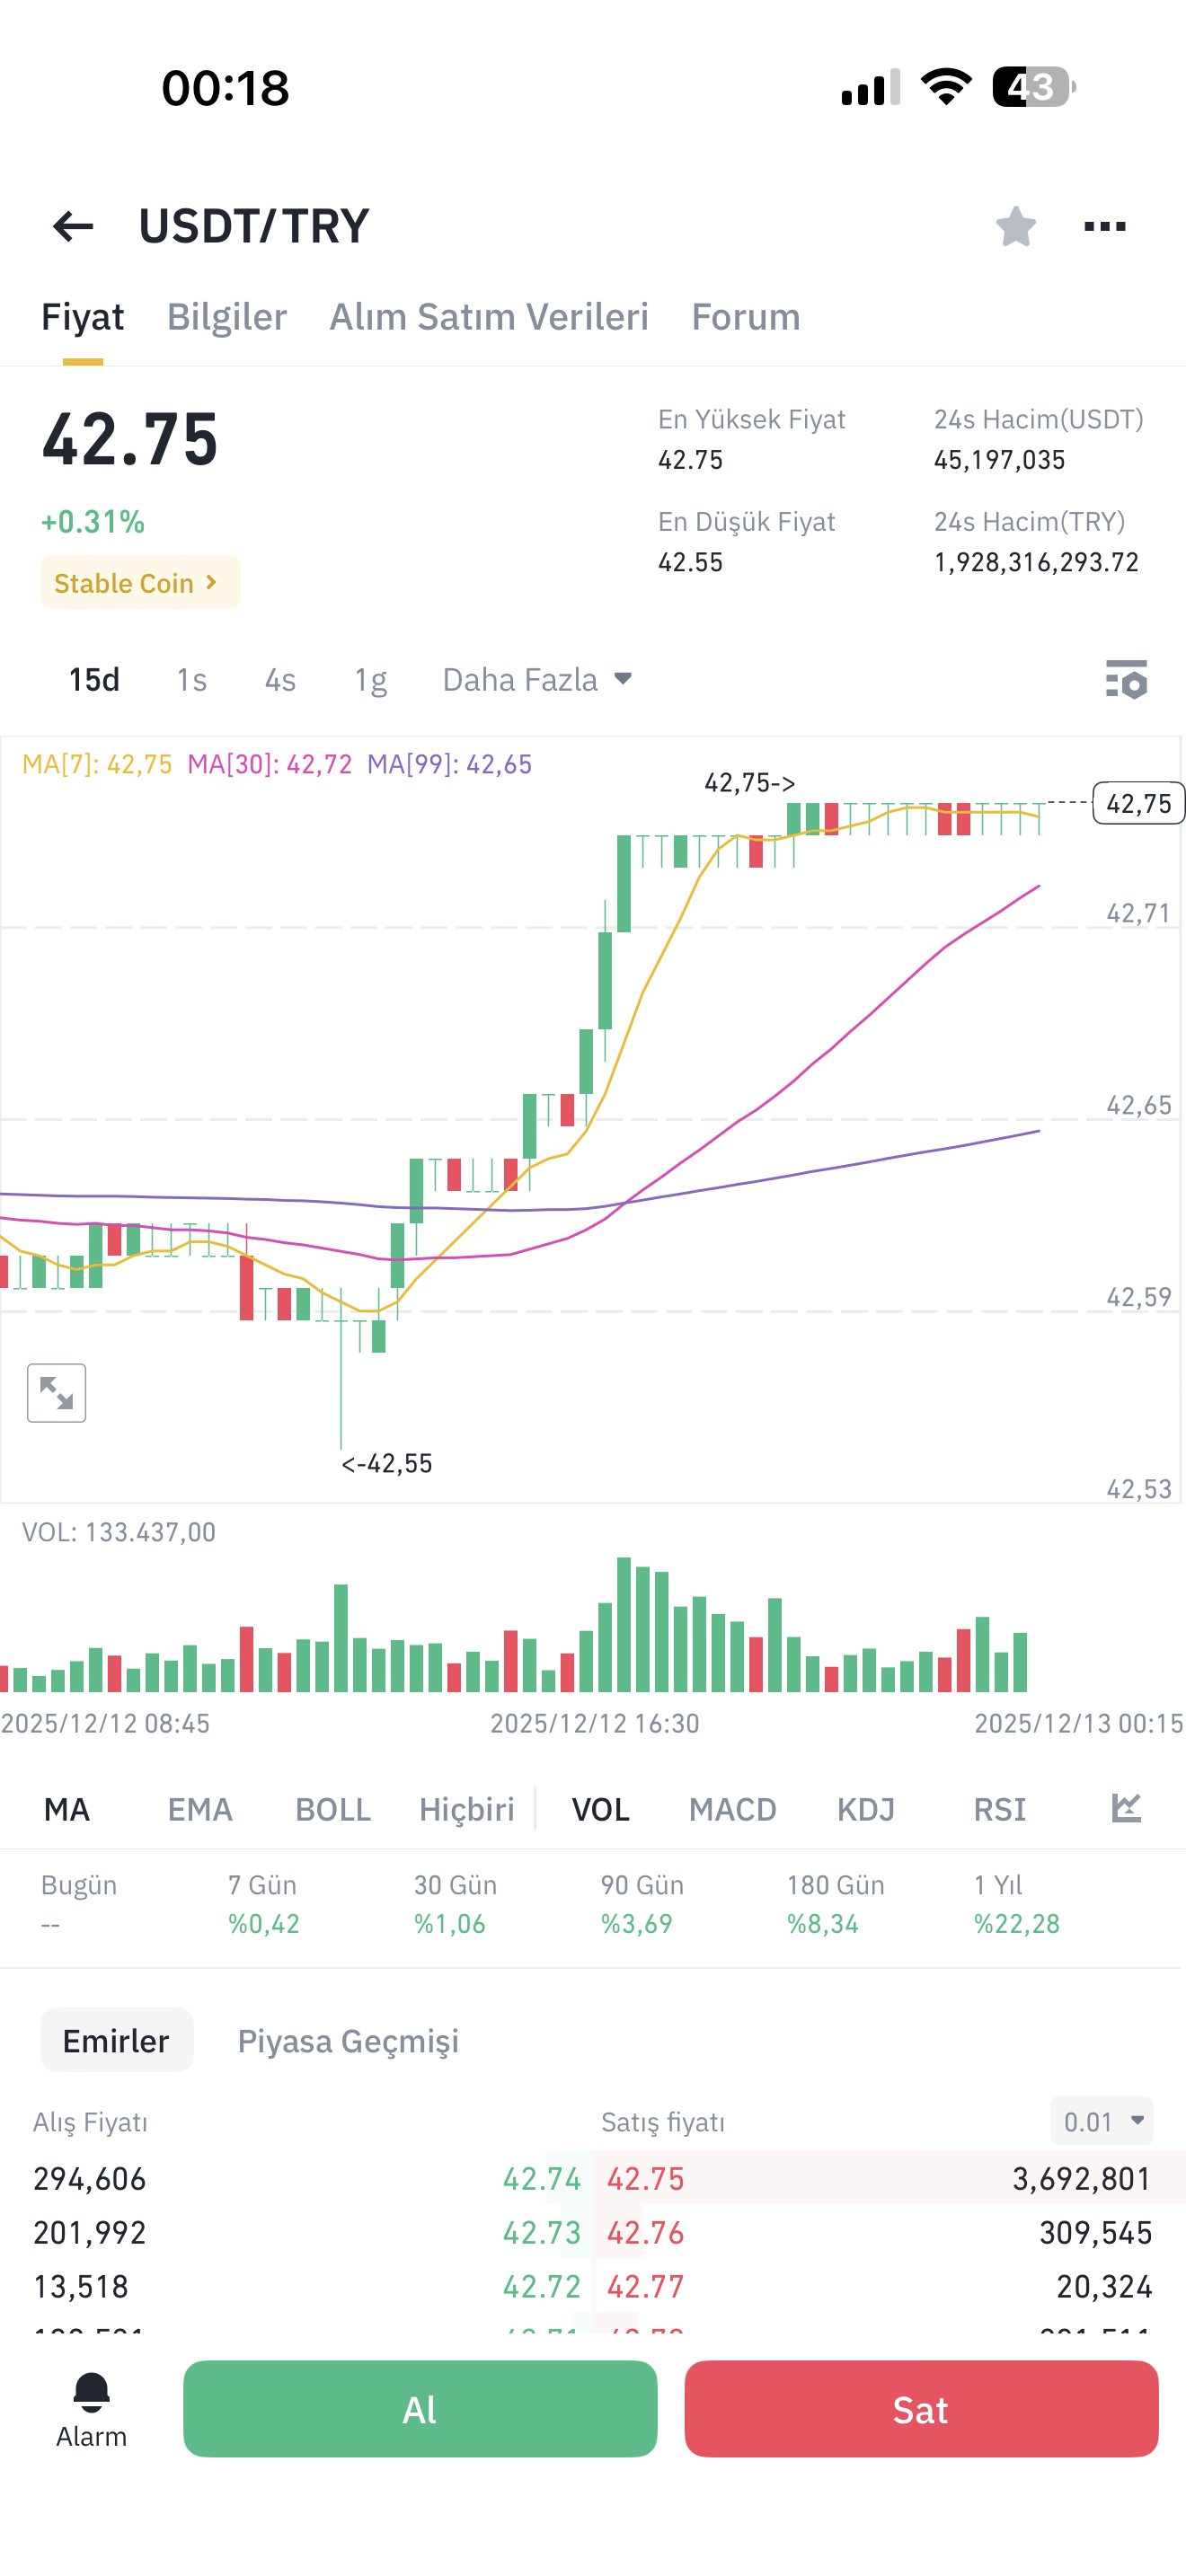
Task: Open the 0.01 price precision dropdown
Action: [1102, 2121]
